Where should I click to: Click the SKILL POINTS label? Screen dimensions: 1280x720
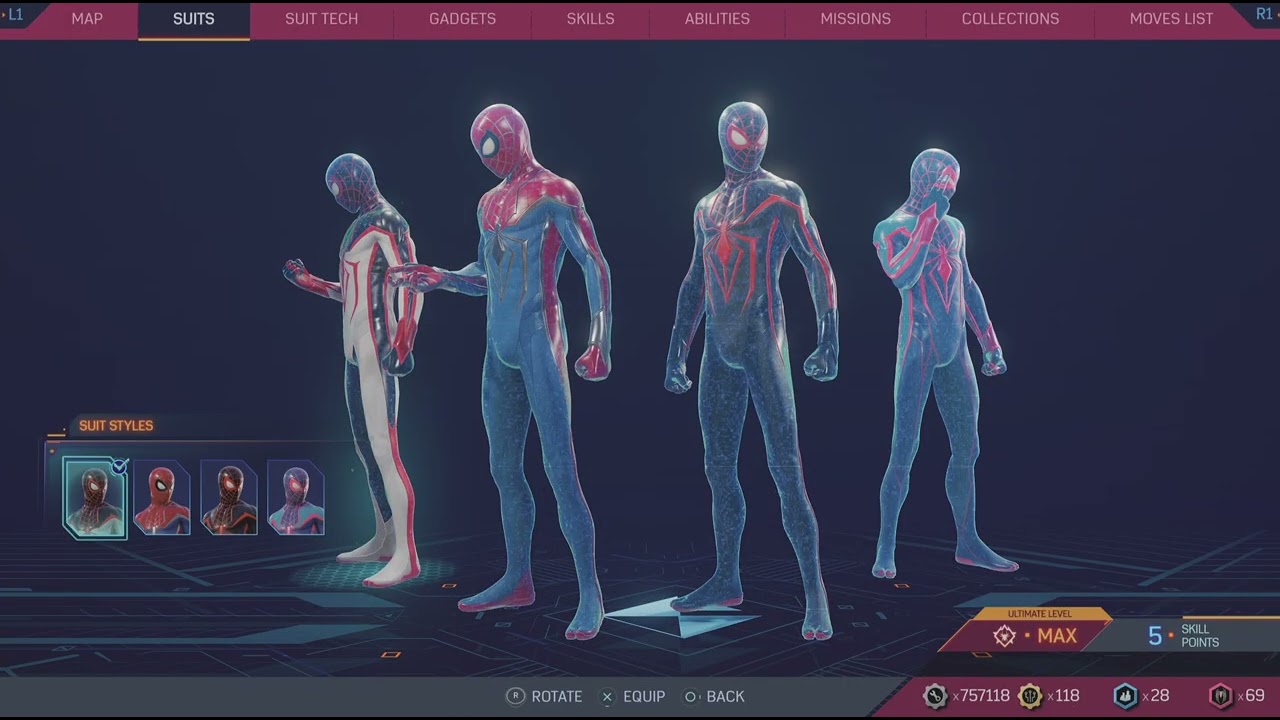click(x=1200, y=636)
